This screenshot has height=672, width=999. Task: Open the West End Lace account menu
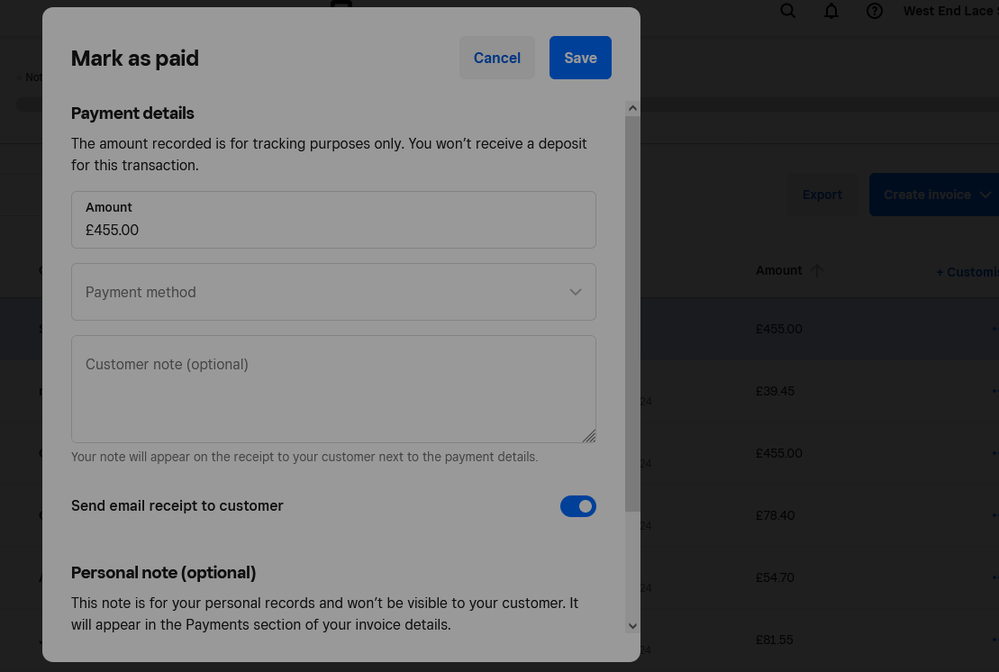[x=948, y=11]
